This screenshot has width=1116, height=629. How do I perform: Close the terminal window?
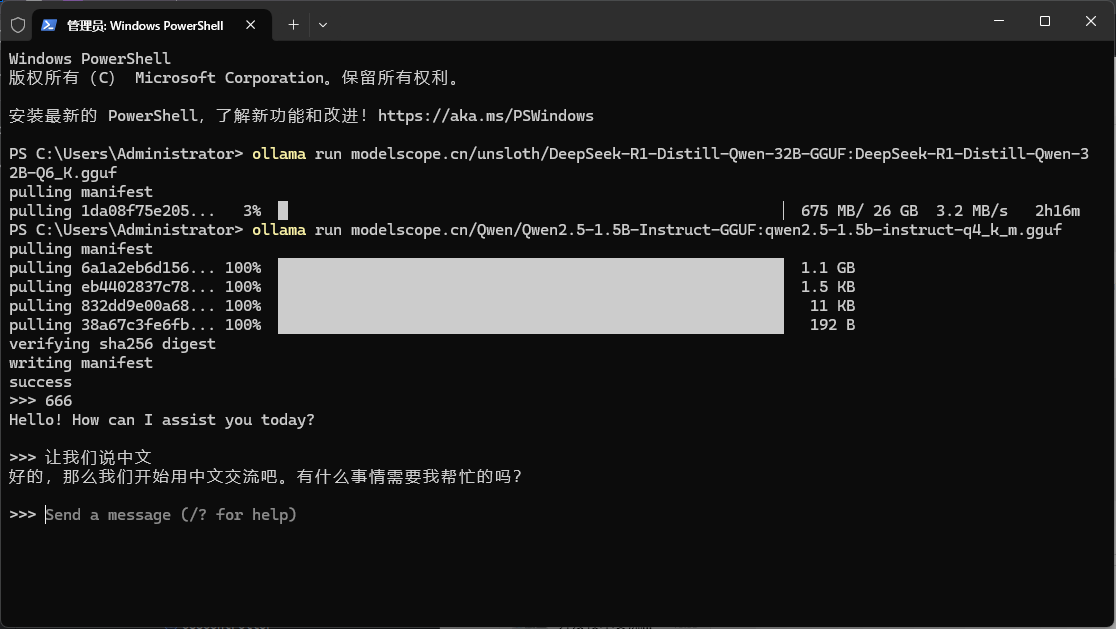pyautogui.click(x=1091, y=21)
